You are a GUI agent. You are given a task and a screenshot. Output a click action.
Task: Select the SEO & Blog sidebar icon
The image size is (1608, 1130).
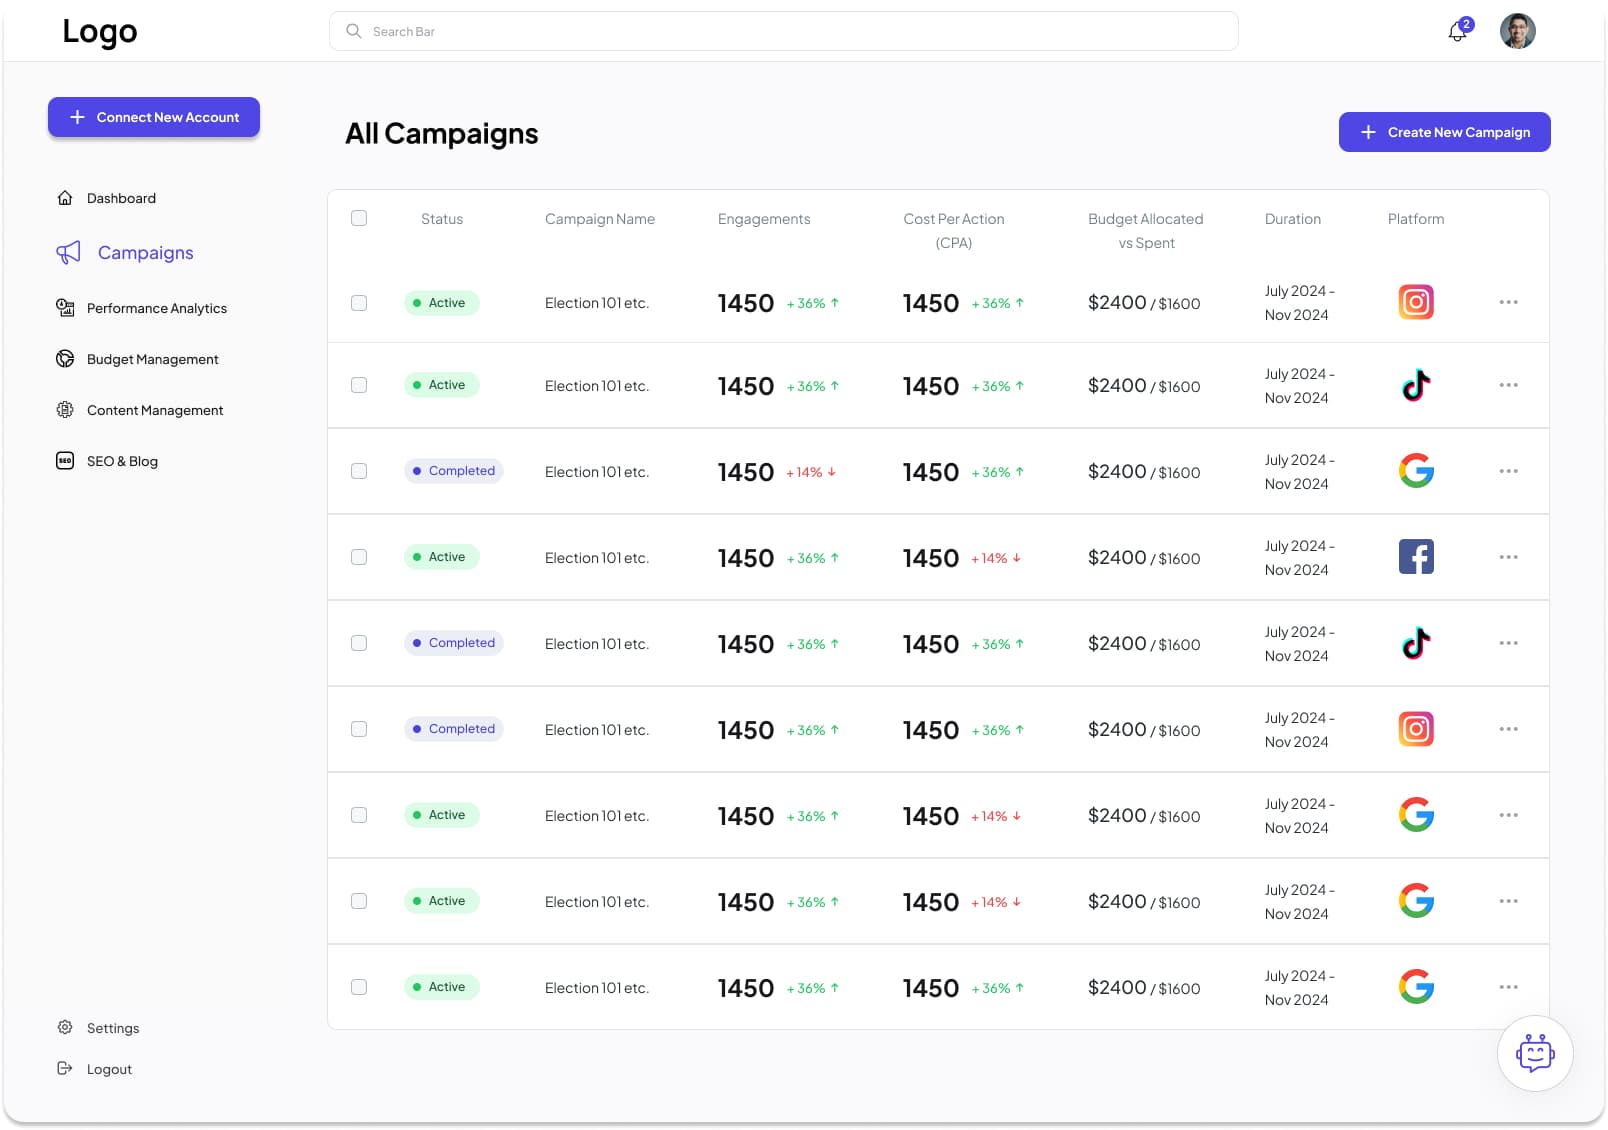click(64, 460)
